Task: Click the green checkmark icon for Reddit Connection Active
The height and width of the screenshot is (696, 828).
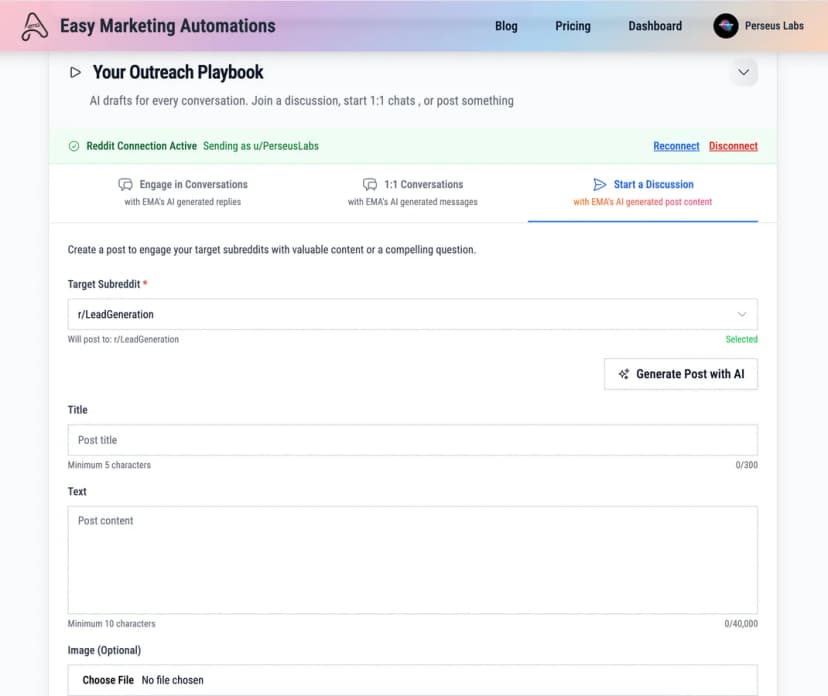Action: (x=74, y=146)
